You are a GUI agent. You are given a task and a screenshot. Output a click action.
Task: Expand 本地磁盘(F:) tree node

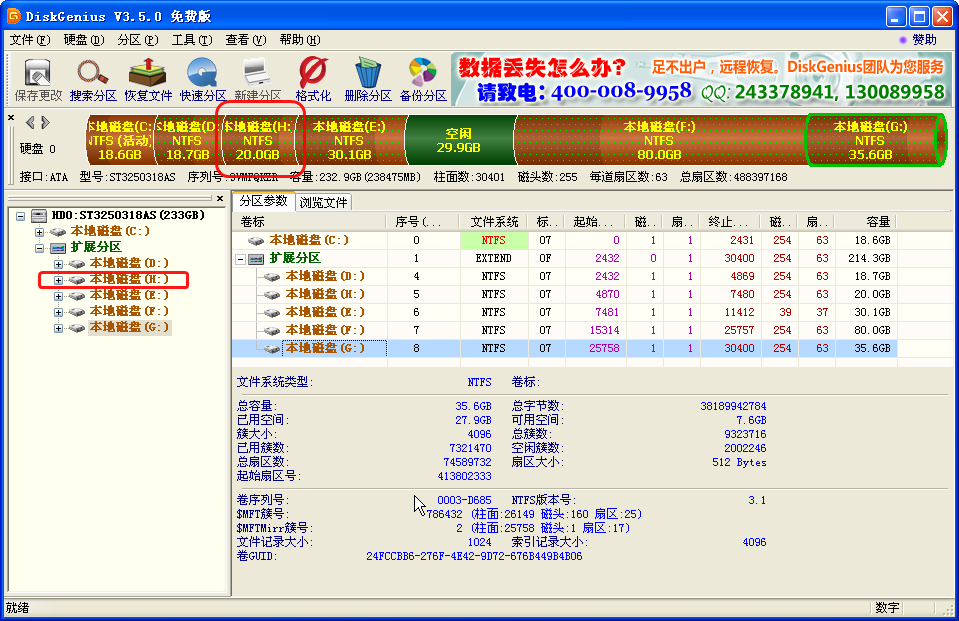tap(58, 312)
